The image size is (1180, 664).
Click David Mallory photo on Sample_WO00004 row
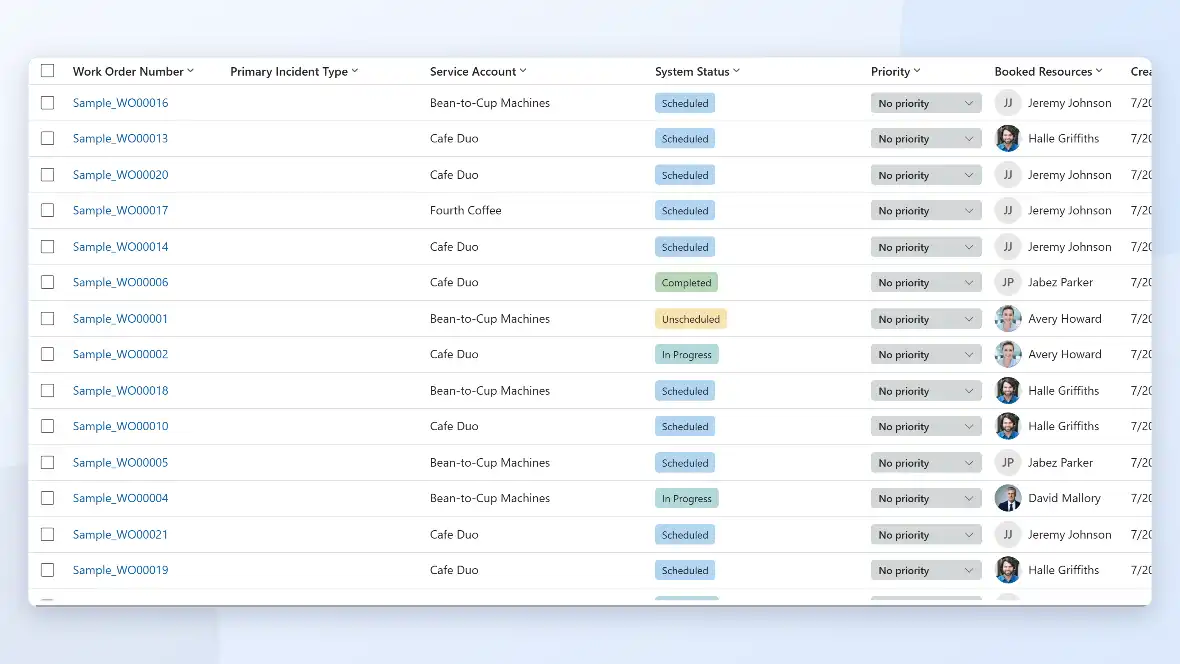pos(1008,498)
